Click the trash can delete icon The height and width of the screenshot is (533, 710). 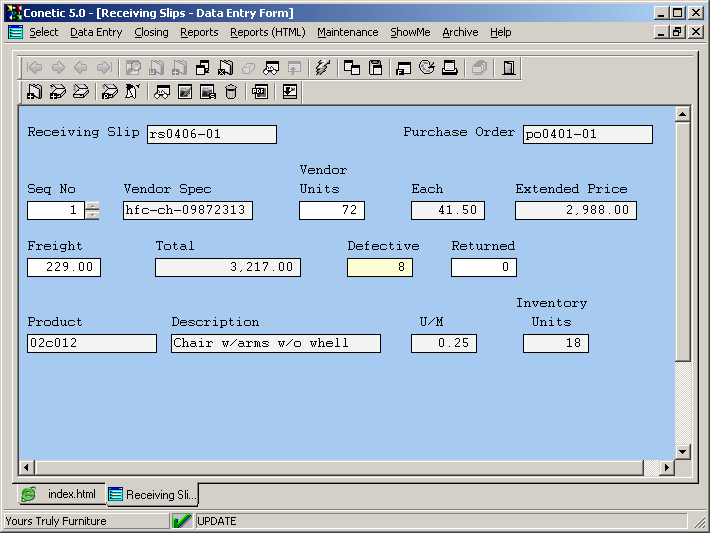231,92
